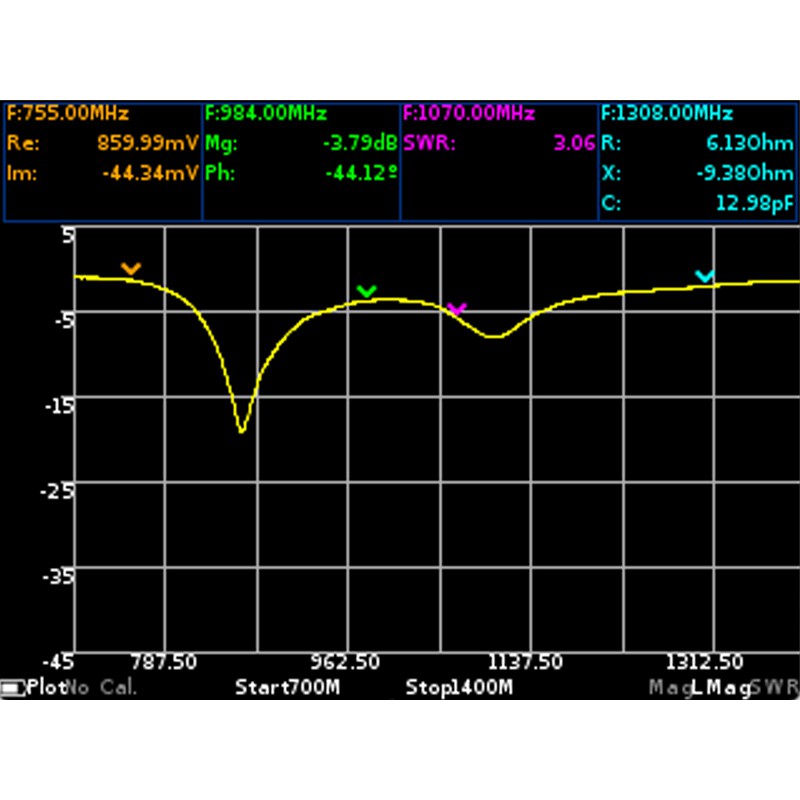Viewport: 800px width, 800px height.
Task: Click the battery icon in the status bar
Action: (x=13, y=688)
